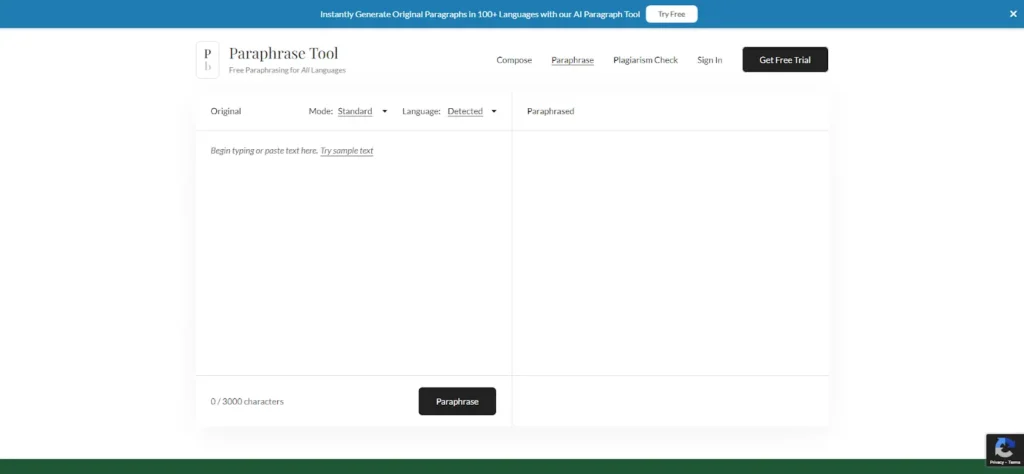
Task: Click inside the Paraphrased output pane
Action: click(670, 250)
